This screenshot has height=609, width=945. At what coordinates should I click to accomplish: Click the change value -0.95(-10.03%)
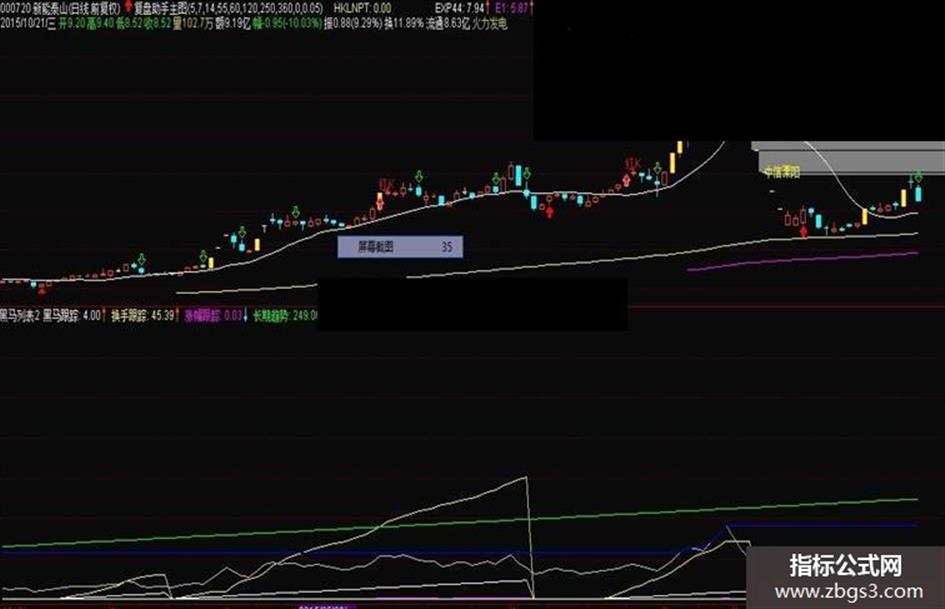pos(287,24)
